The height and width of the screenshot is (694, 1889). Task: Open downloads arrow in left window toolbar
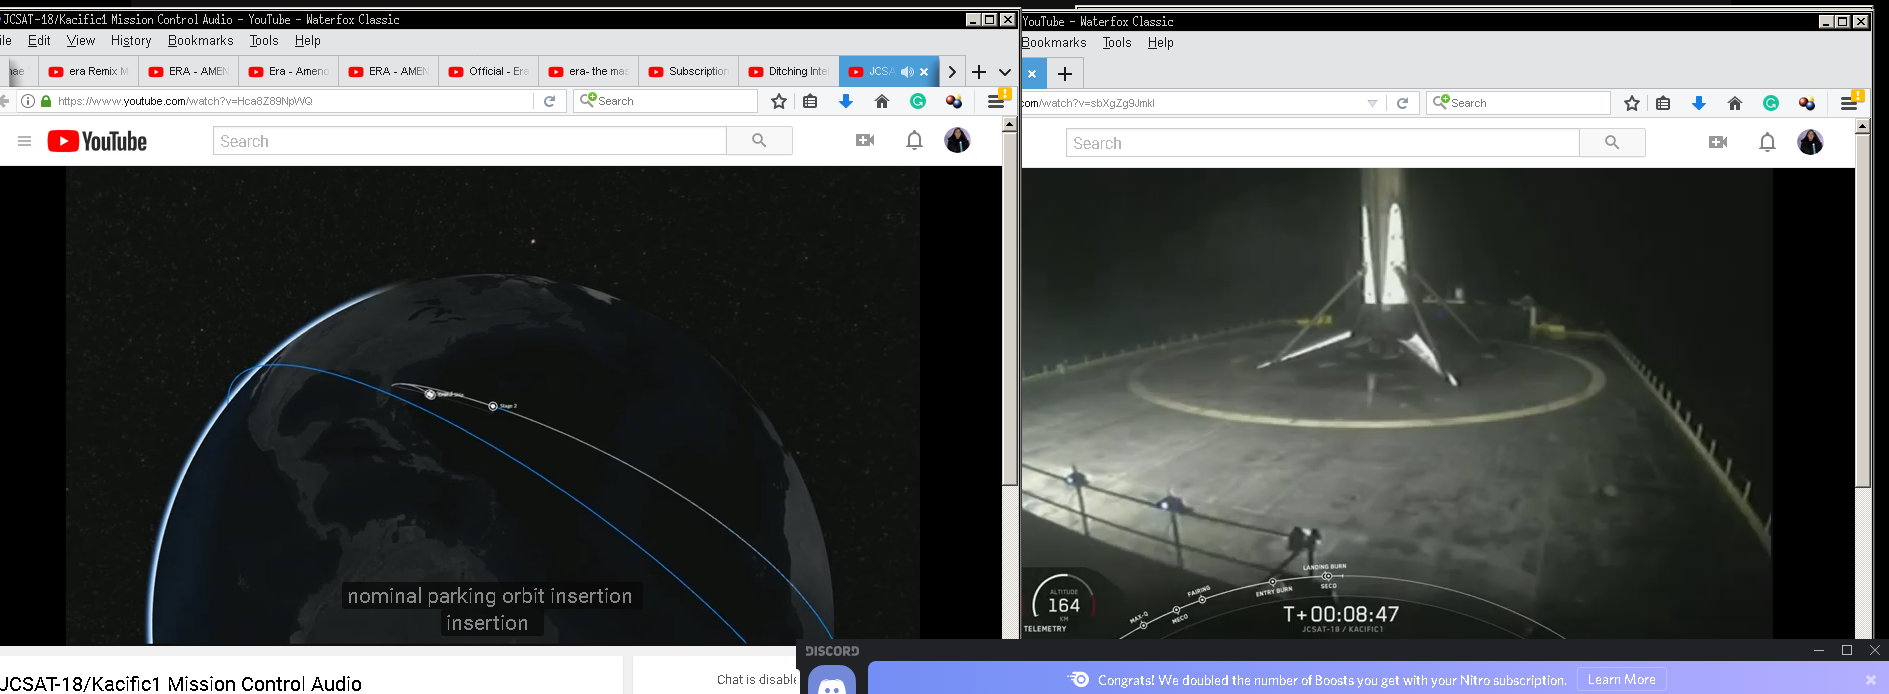846,101
